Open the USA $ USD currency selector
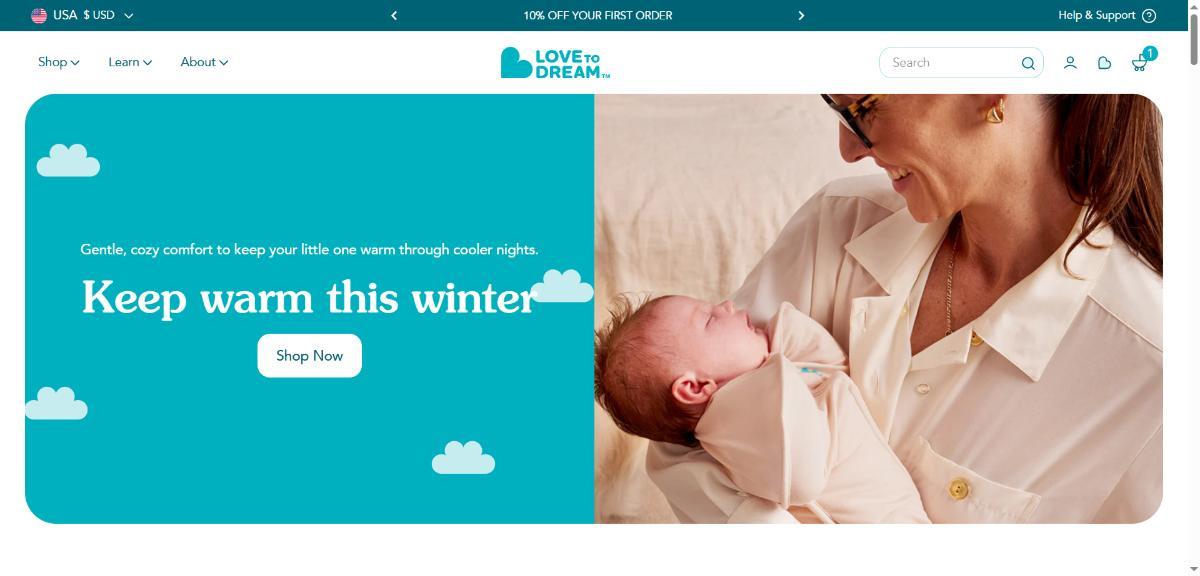This screenshot has height=576, width=1200. tap(83, 15)
